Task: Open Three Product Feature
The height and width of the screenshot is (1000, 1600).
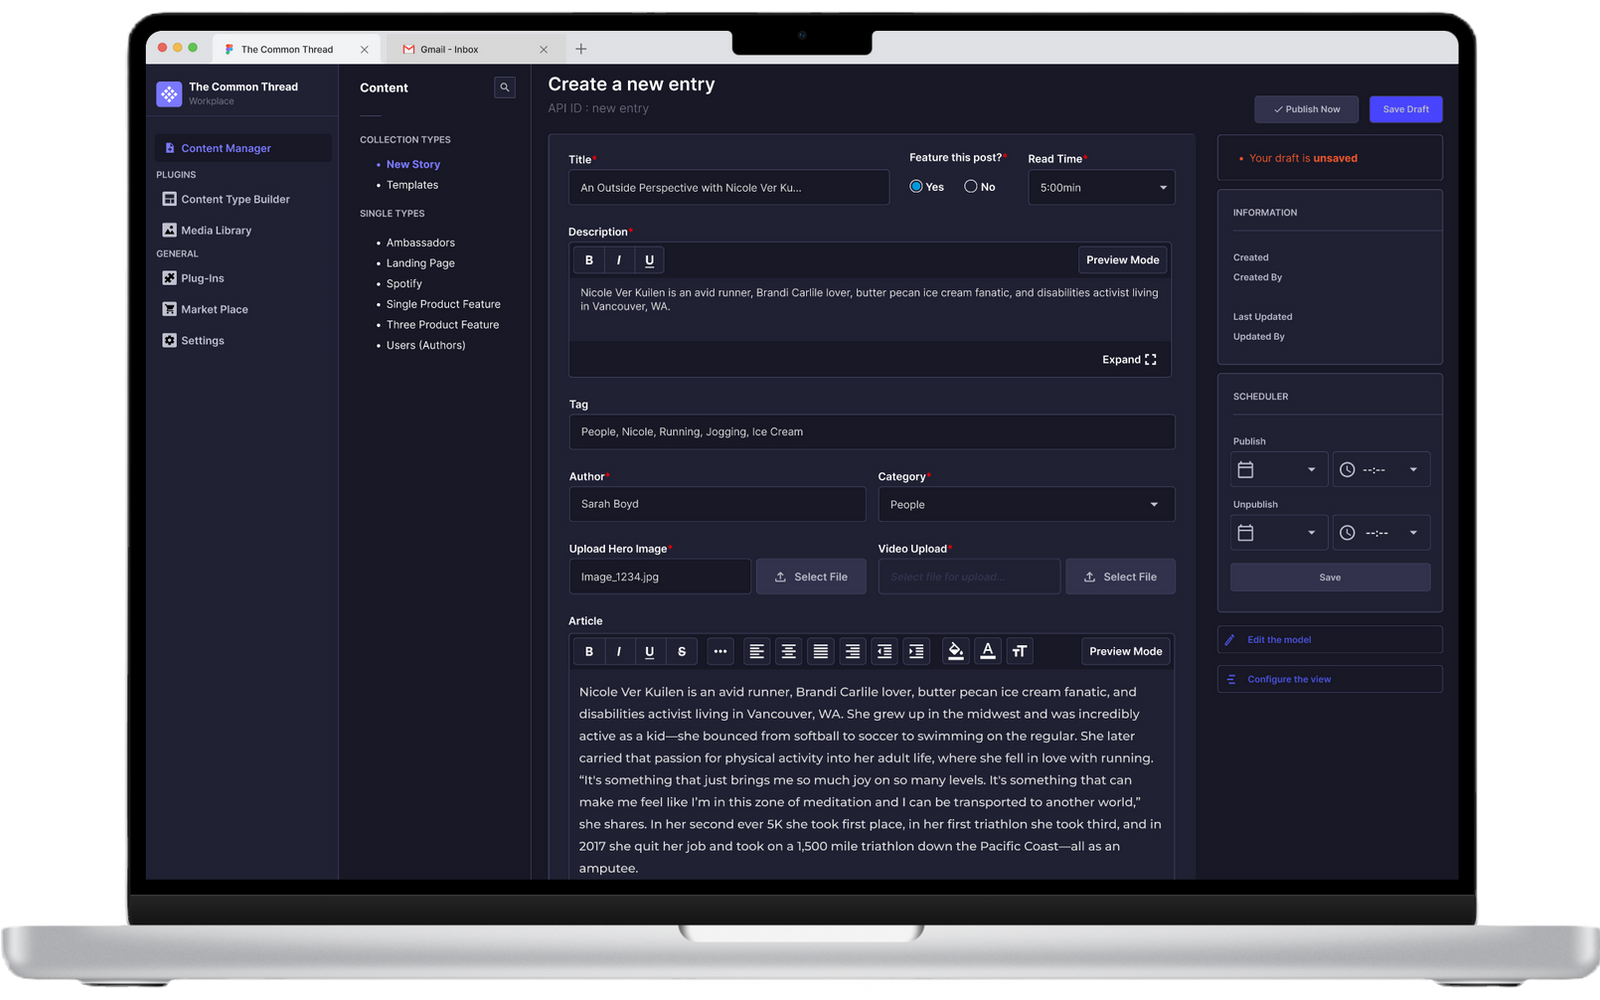Action: [442, 325]
